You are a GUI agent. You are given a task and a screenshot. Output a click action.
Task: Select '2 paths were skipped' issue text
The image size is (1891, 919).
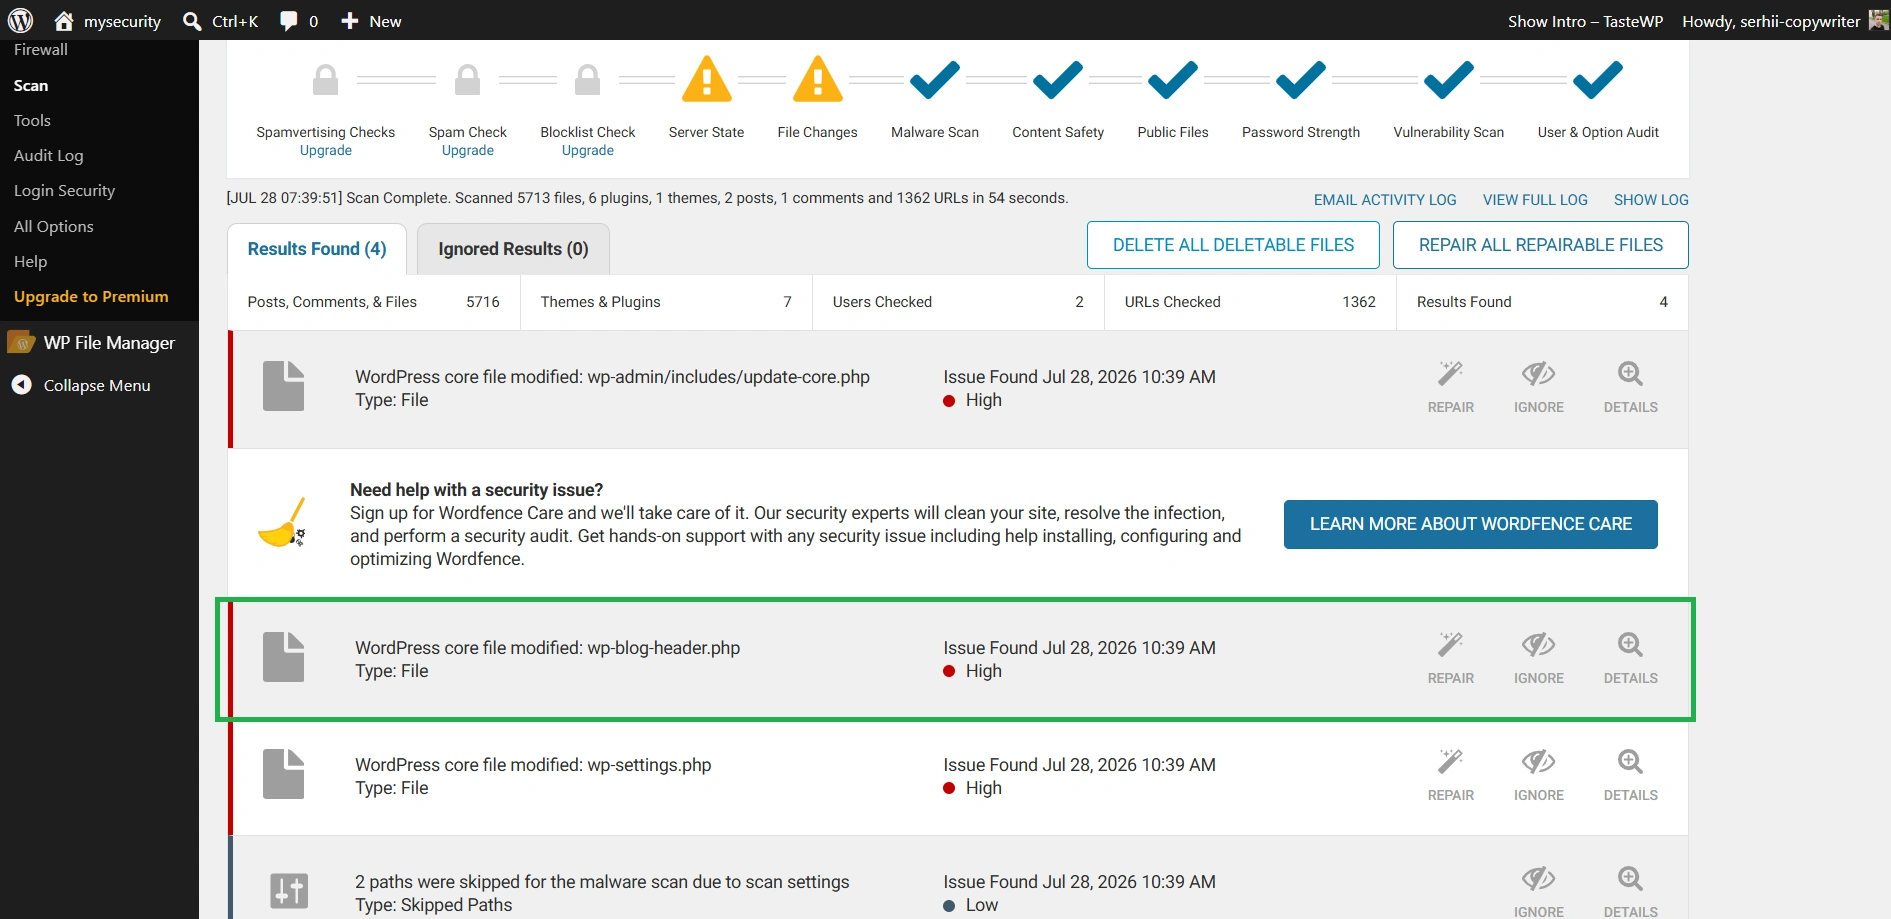[x=602, y=882]
